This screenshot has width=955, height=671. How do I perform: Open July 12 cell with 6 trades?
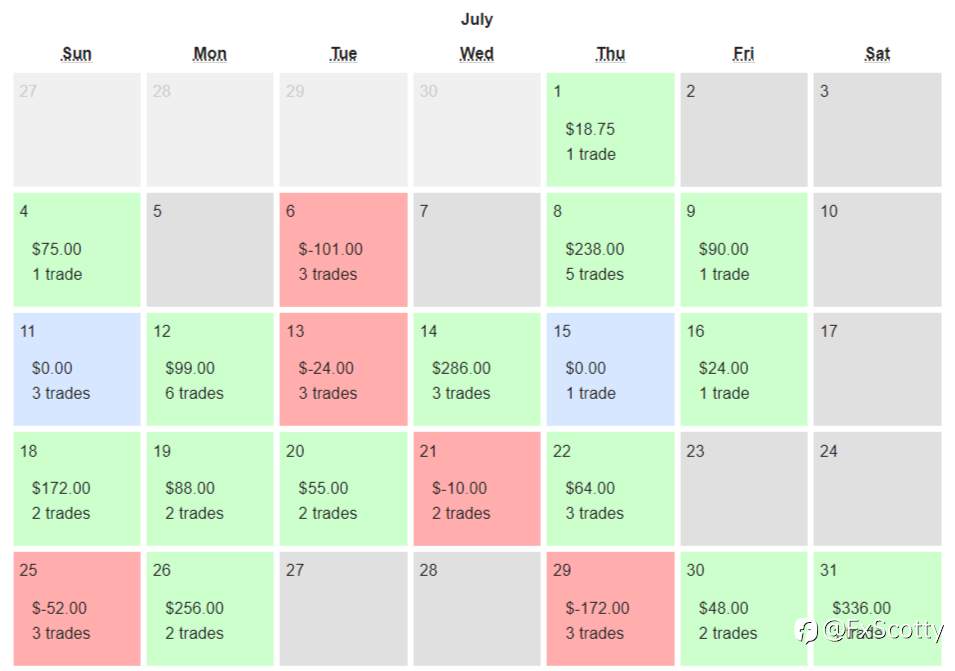pos(210,369)
